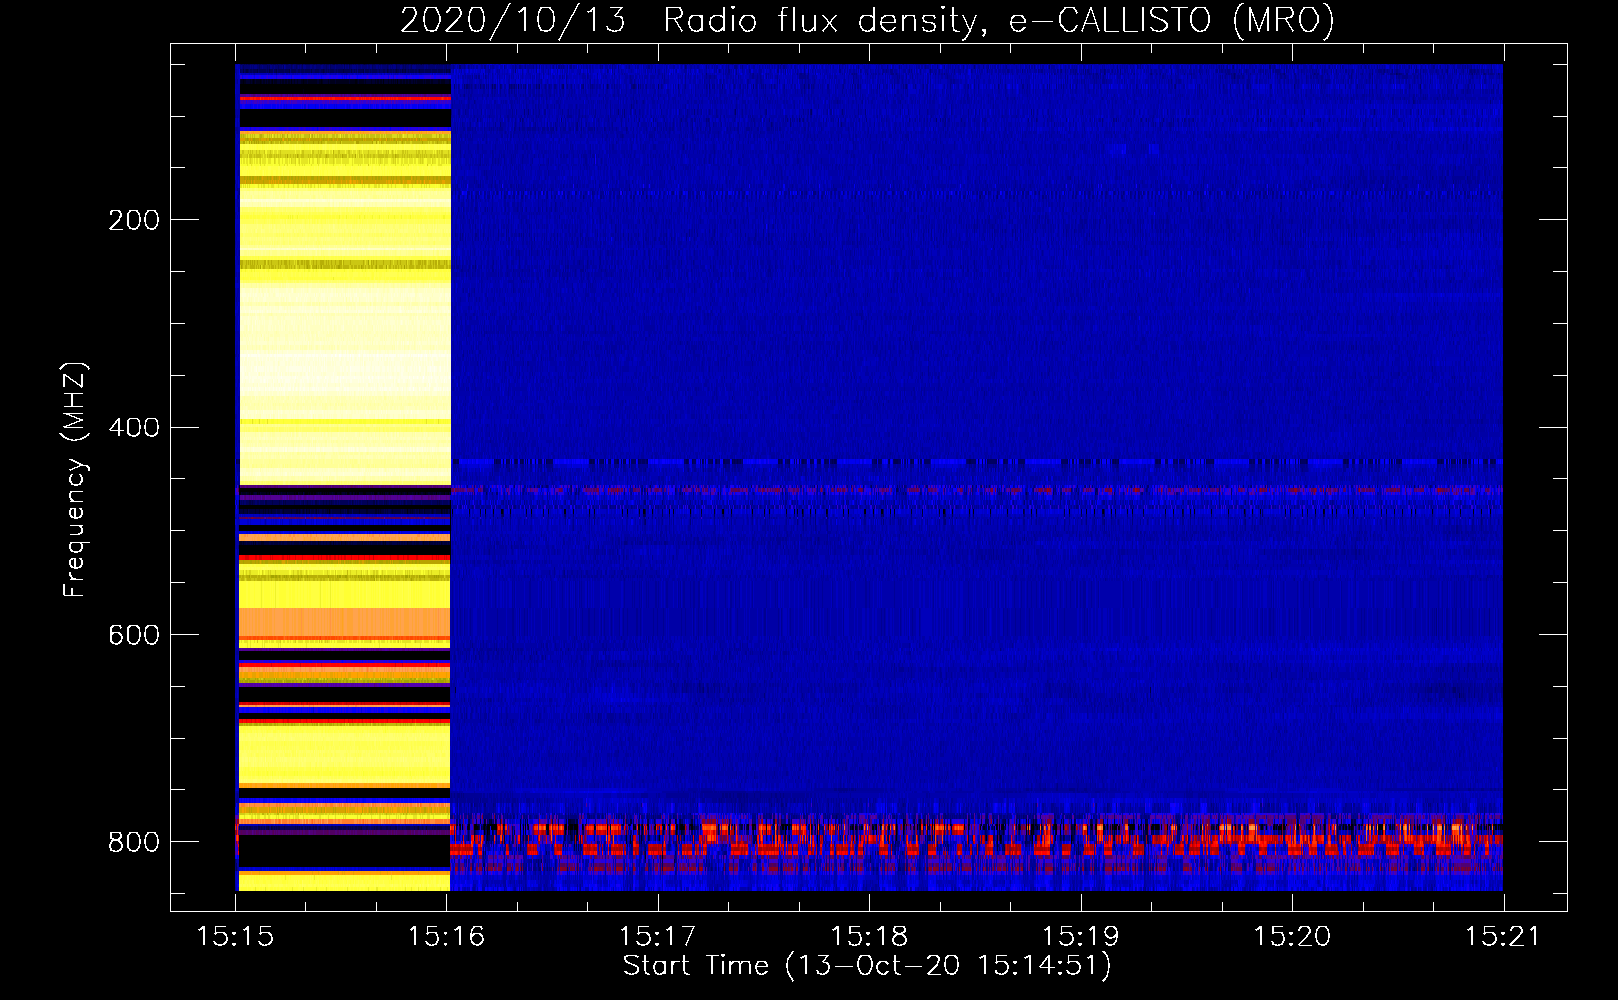Click the 15:19 time axis label

[1080, 936]
